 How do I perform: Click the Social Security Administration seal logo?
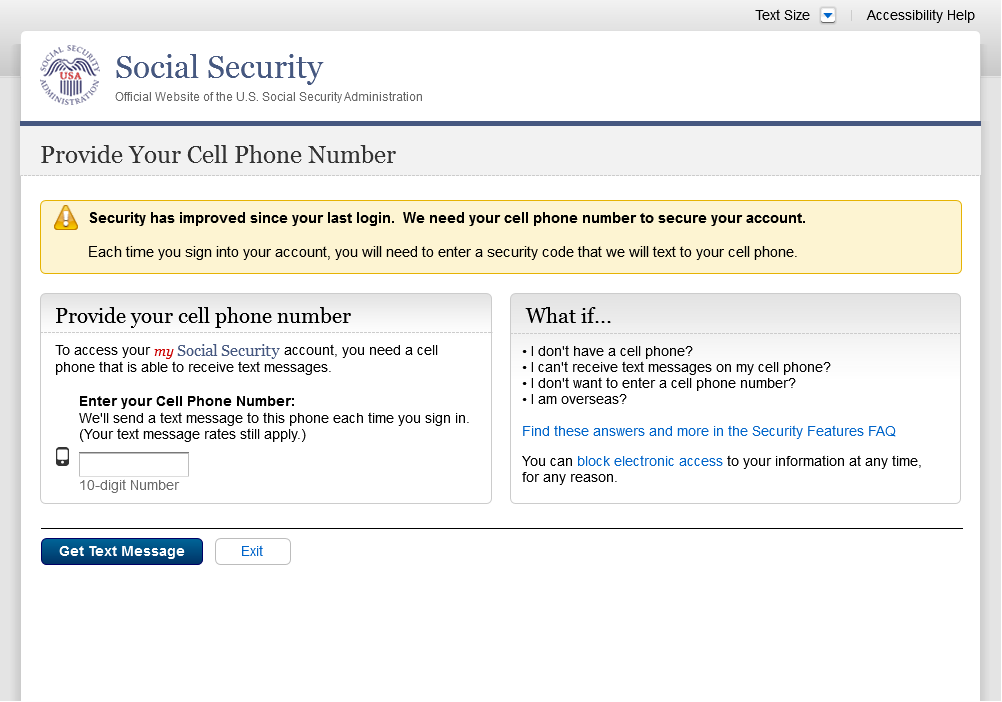[70, 75]
